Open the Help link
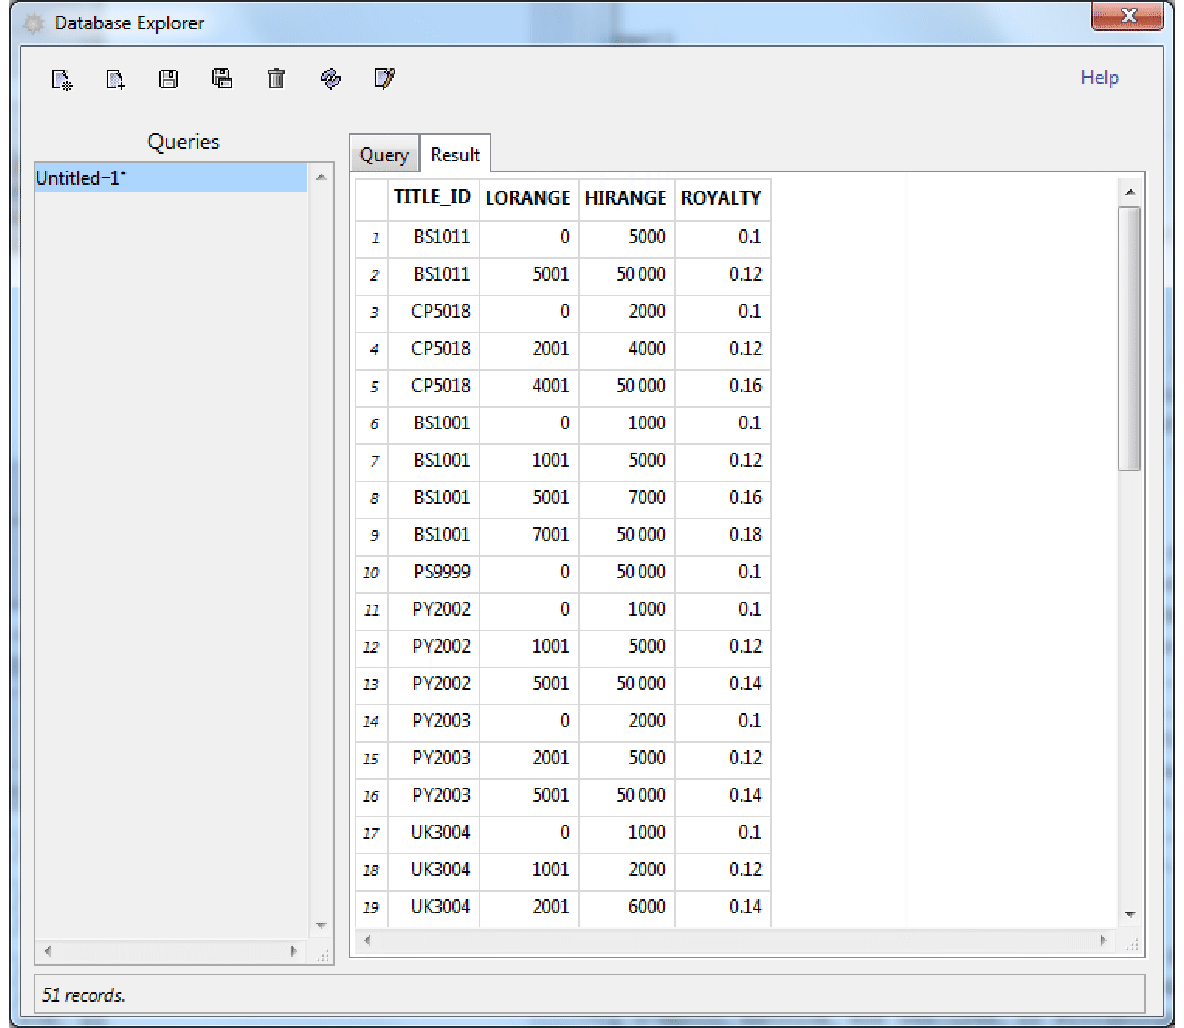This screenshot has width=1184, height=1028. (x=1099, y=78)
